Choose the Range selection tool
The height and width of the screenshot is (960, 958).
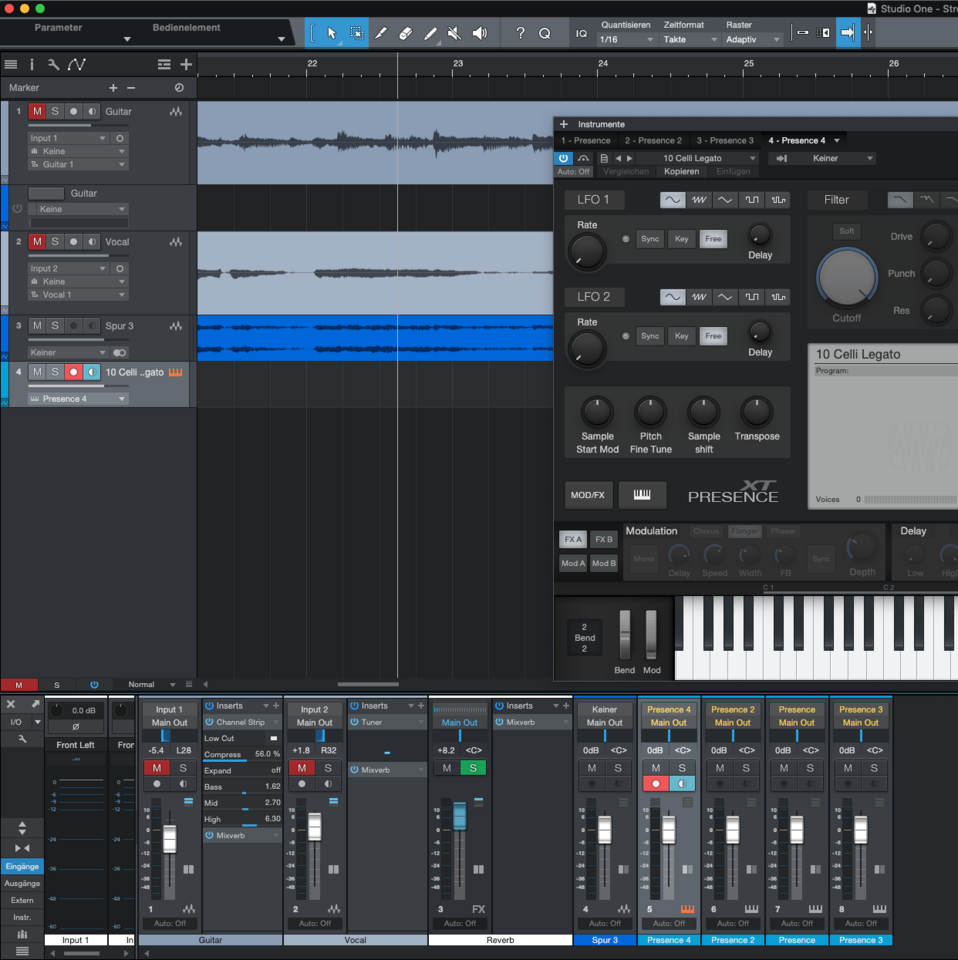tap(356, 33)
